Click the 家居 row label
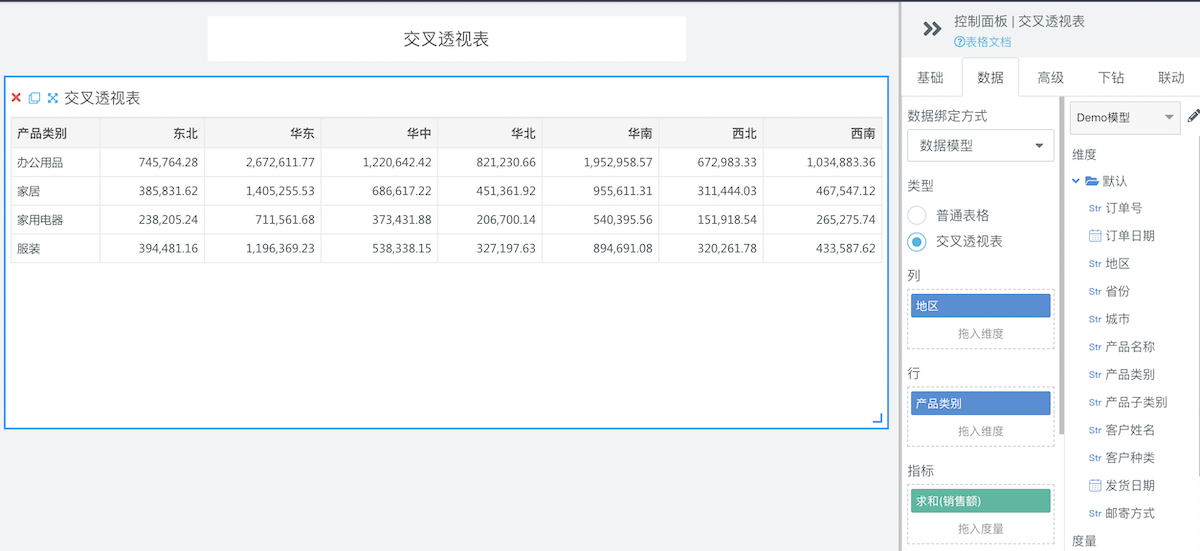The height and width of the screenshot is (551, 1200). coord(28,190)
